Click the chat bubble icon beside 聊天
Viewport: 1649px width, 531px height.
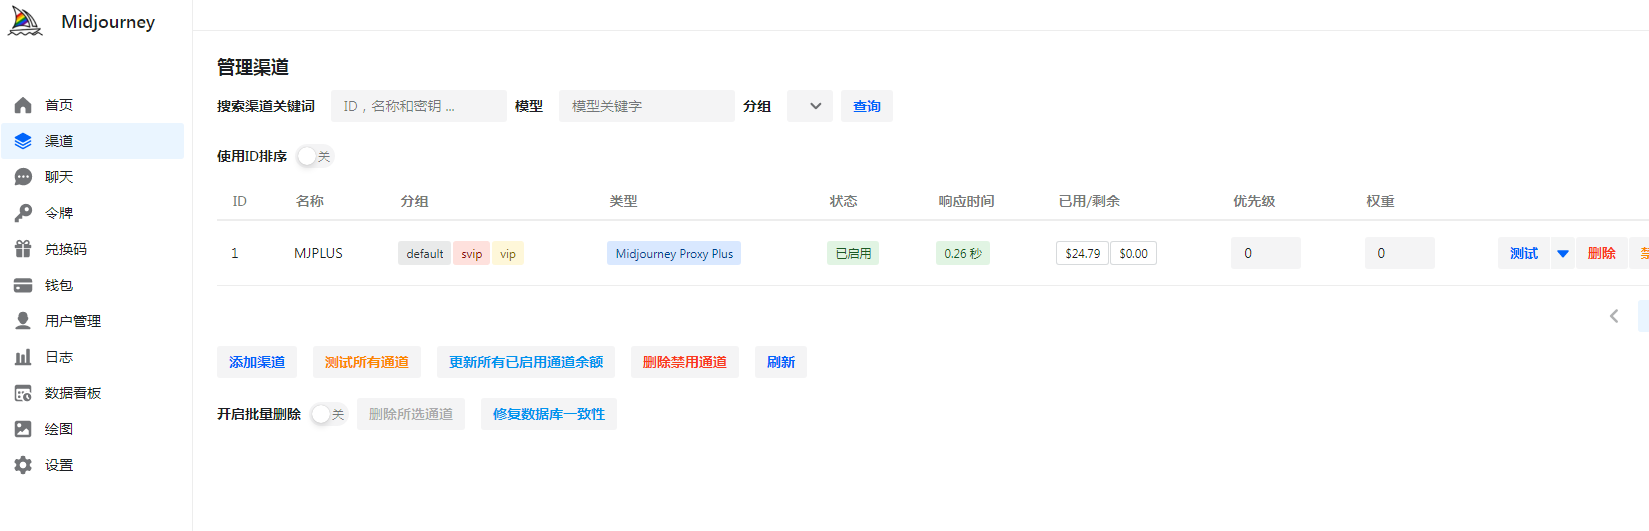coord(23,177)
